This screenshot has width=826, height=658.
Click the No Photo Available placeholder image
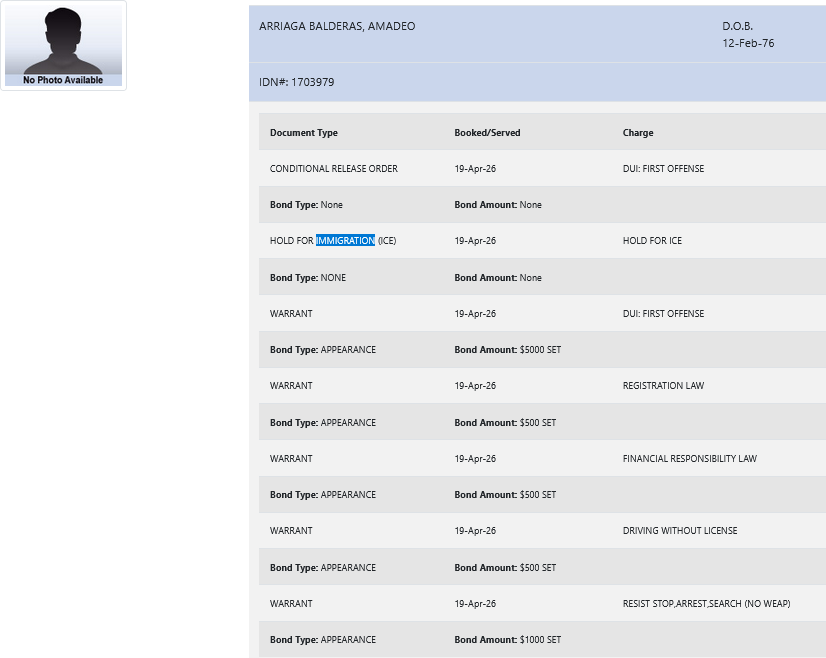click(x=63, y=46)
